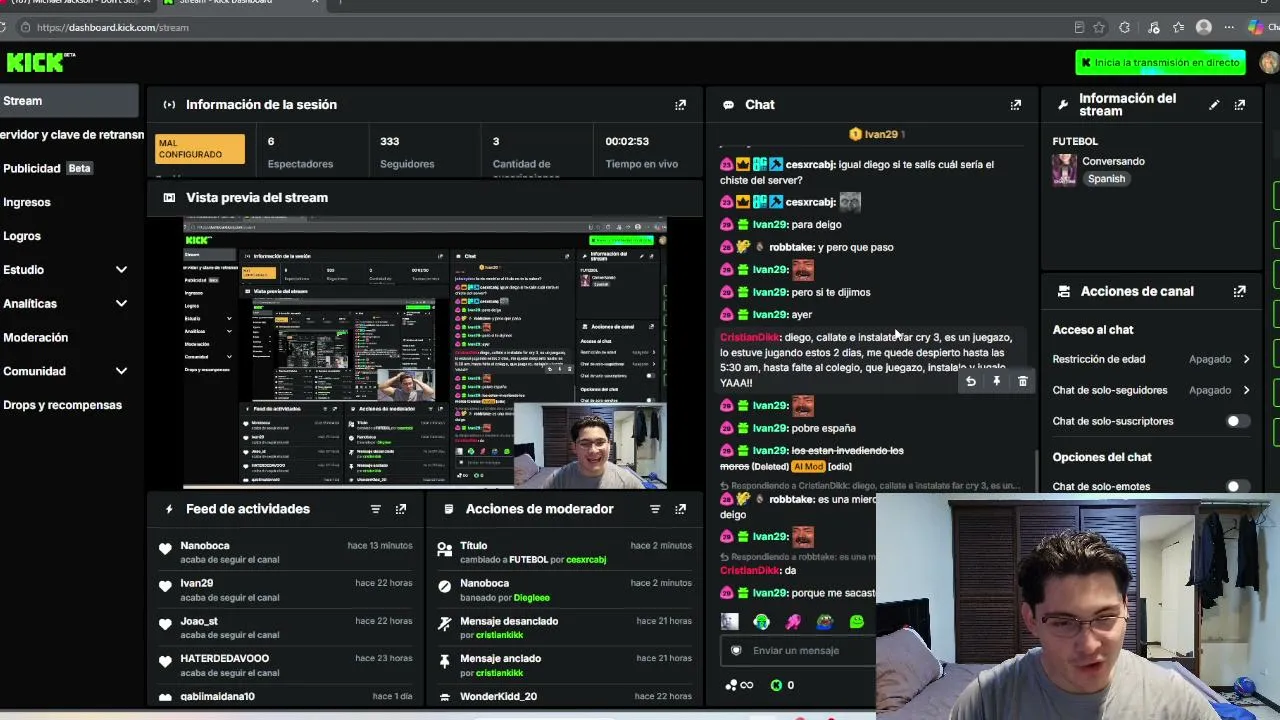Click the Spanish language tag
The width and height of the screenshot is (1280, 720).
(1106, 179)
